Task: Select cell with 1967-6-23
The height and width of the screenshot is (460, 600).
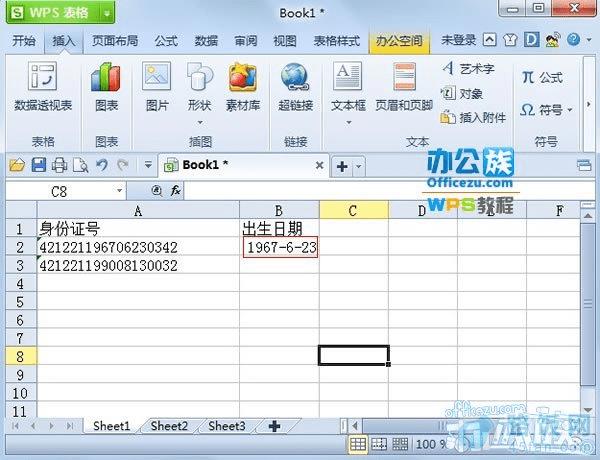Action: point(280,247)
